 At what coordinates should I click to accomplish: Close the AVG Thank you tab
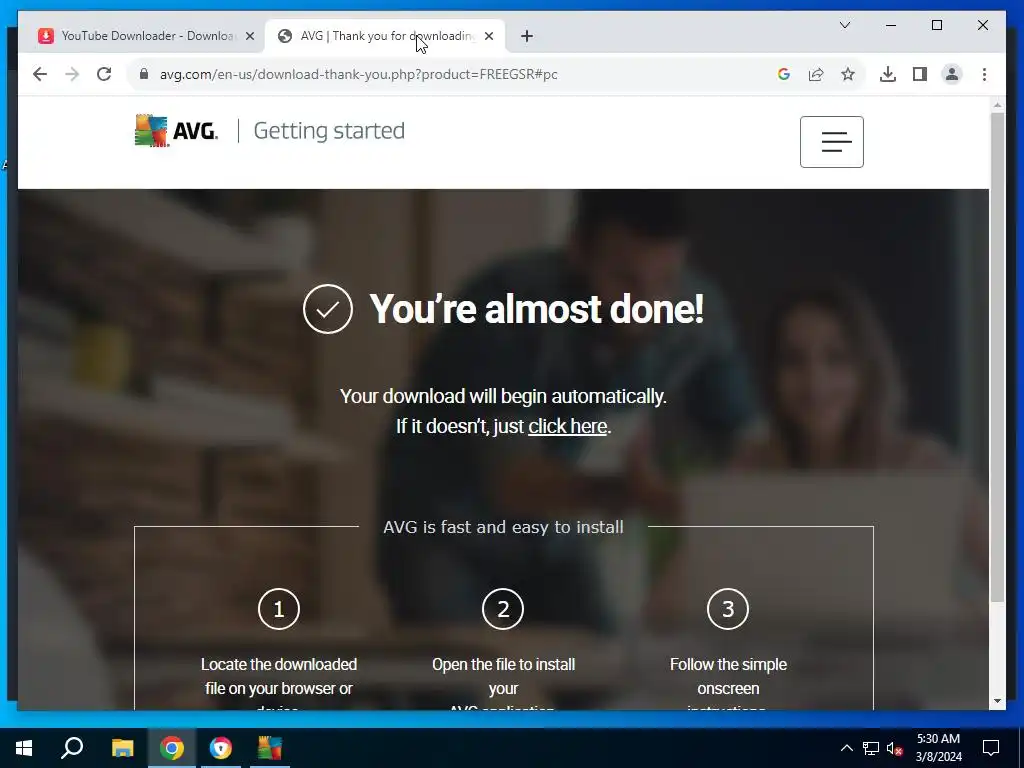[x=489, y=37]
